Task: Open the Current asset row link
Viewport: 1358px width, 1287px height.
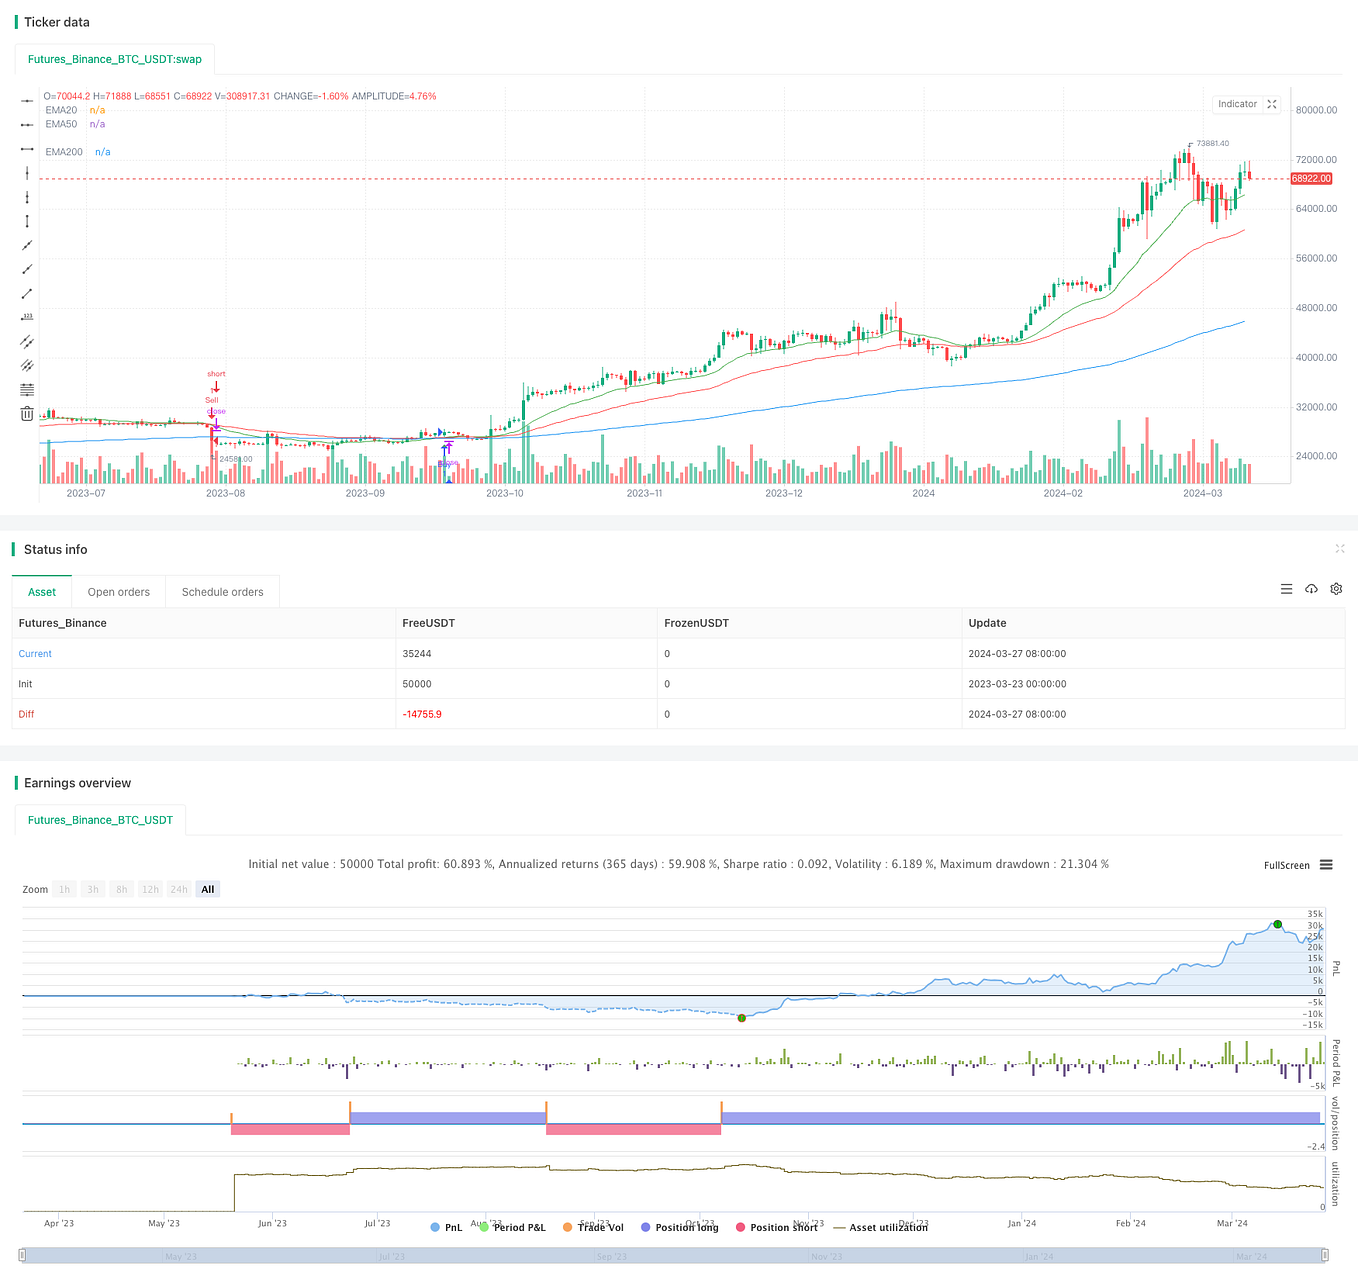Action: 34,653
